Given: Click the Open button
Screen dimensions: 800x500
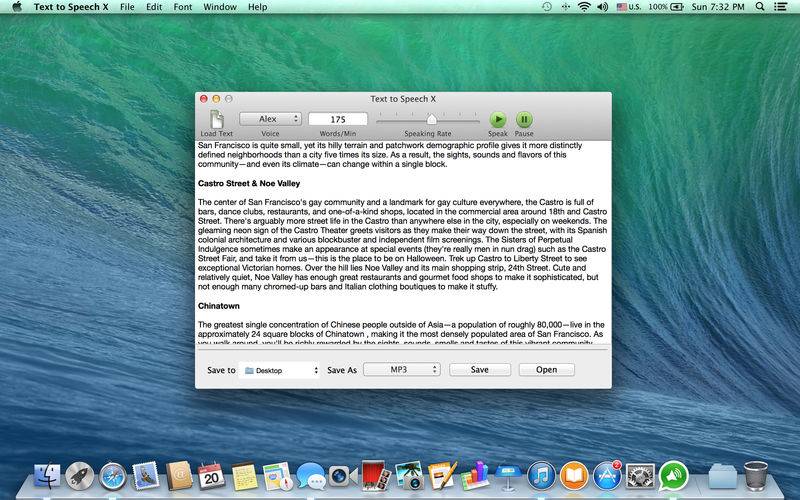Looking at the screenshot, I should 546,369.
